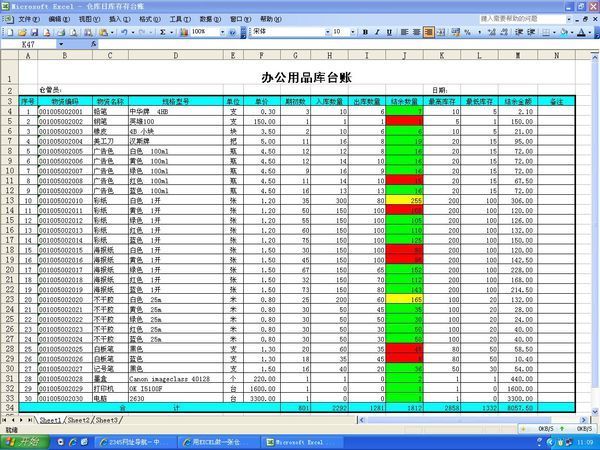Expand the AutoSum functions arrow
The height and width of the screenshot is (450, 600).
[x=171, y=32]
